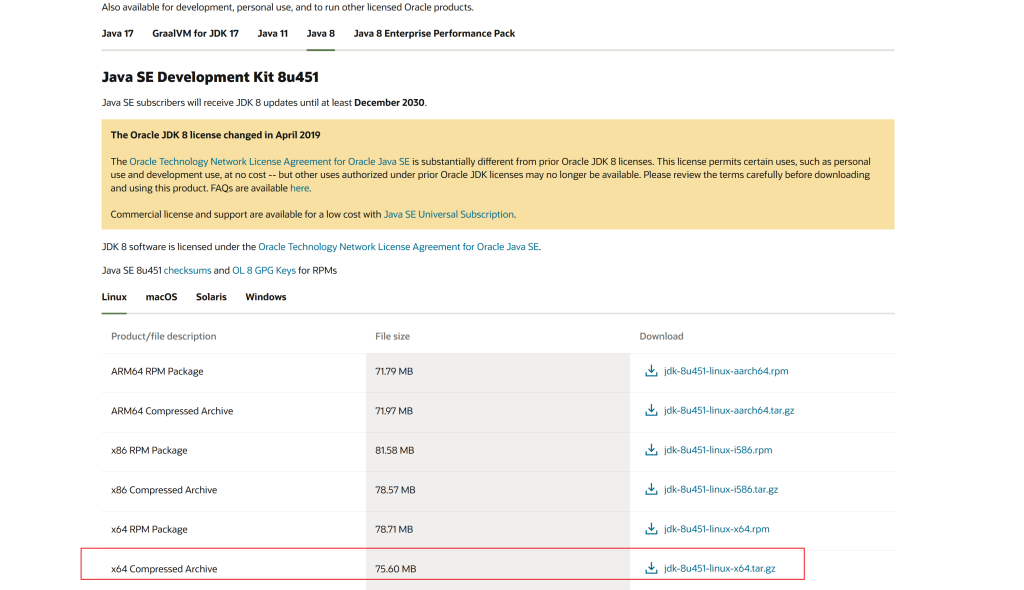This screenshot has width=1024, height=590.
Task: Download jdk-8u451-linux-x64.rpm file link
Action: click(x=716, y=529)
